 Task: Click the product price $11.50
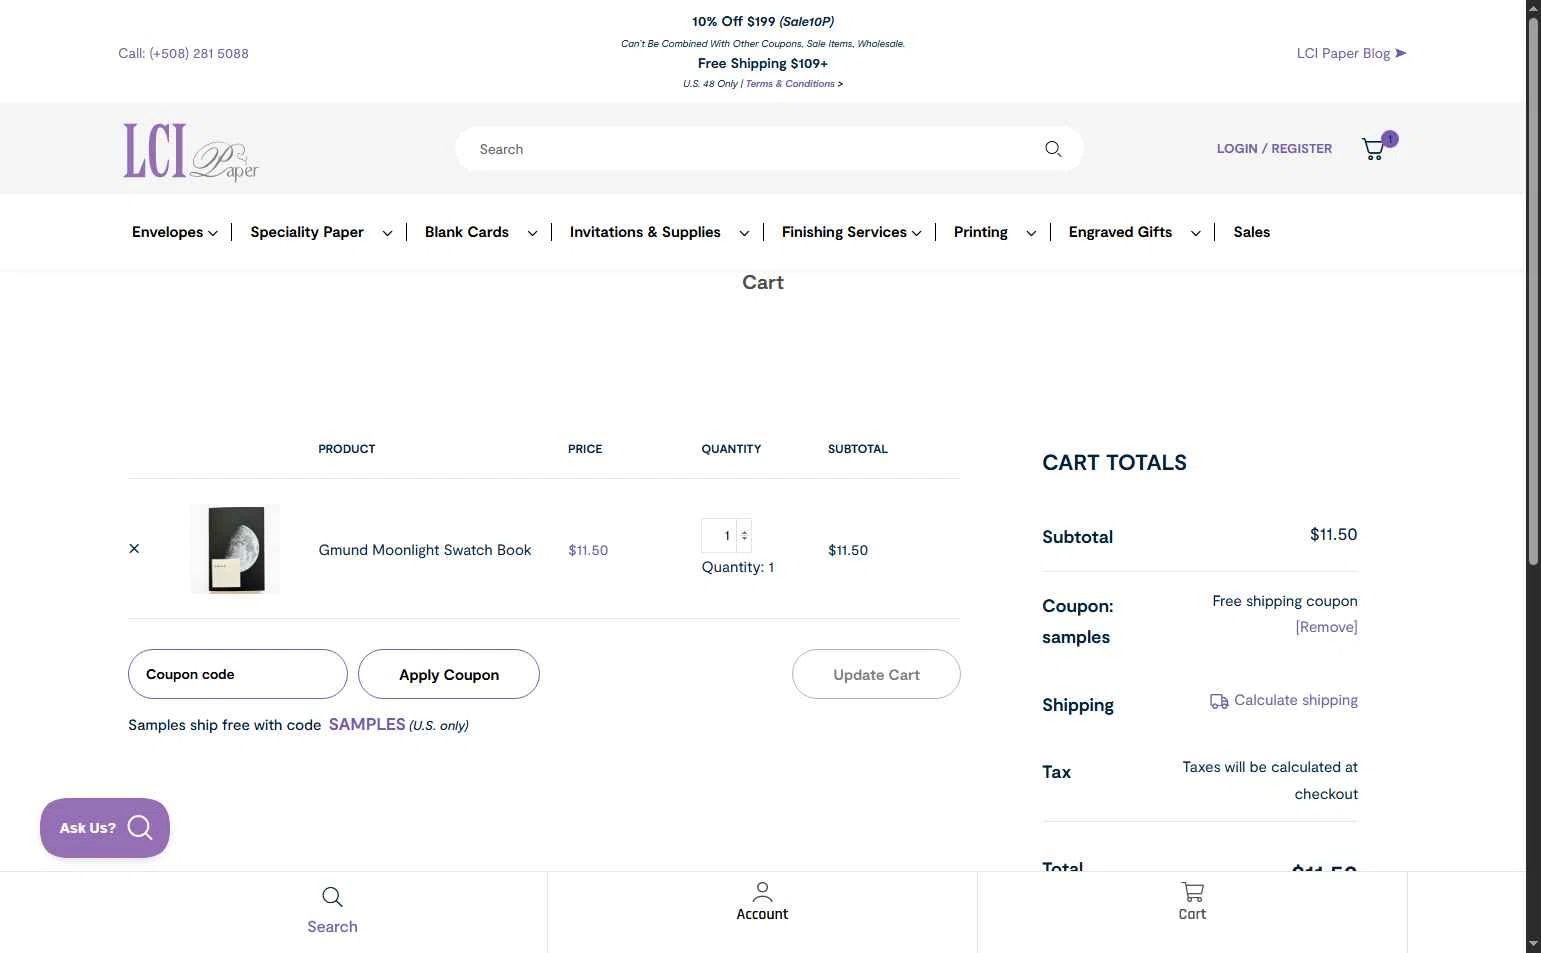coord(588,550)
